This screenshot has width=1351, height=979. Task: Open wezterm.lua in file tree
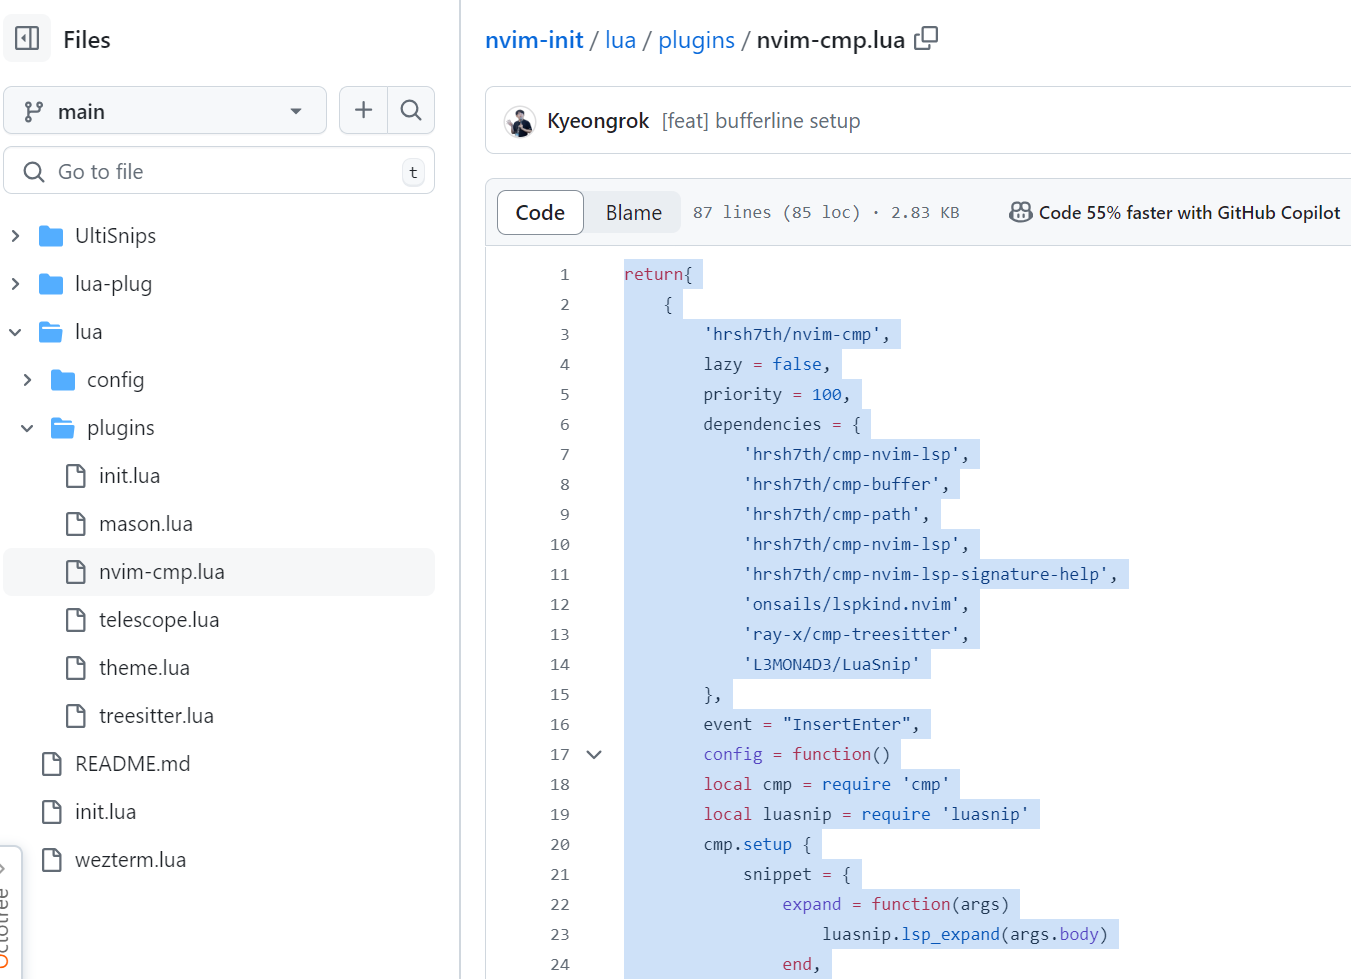130,860
